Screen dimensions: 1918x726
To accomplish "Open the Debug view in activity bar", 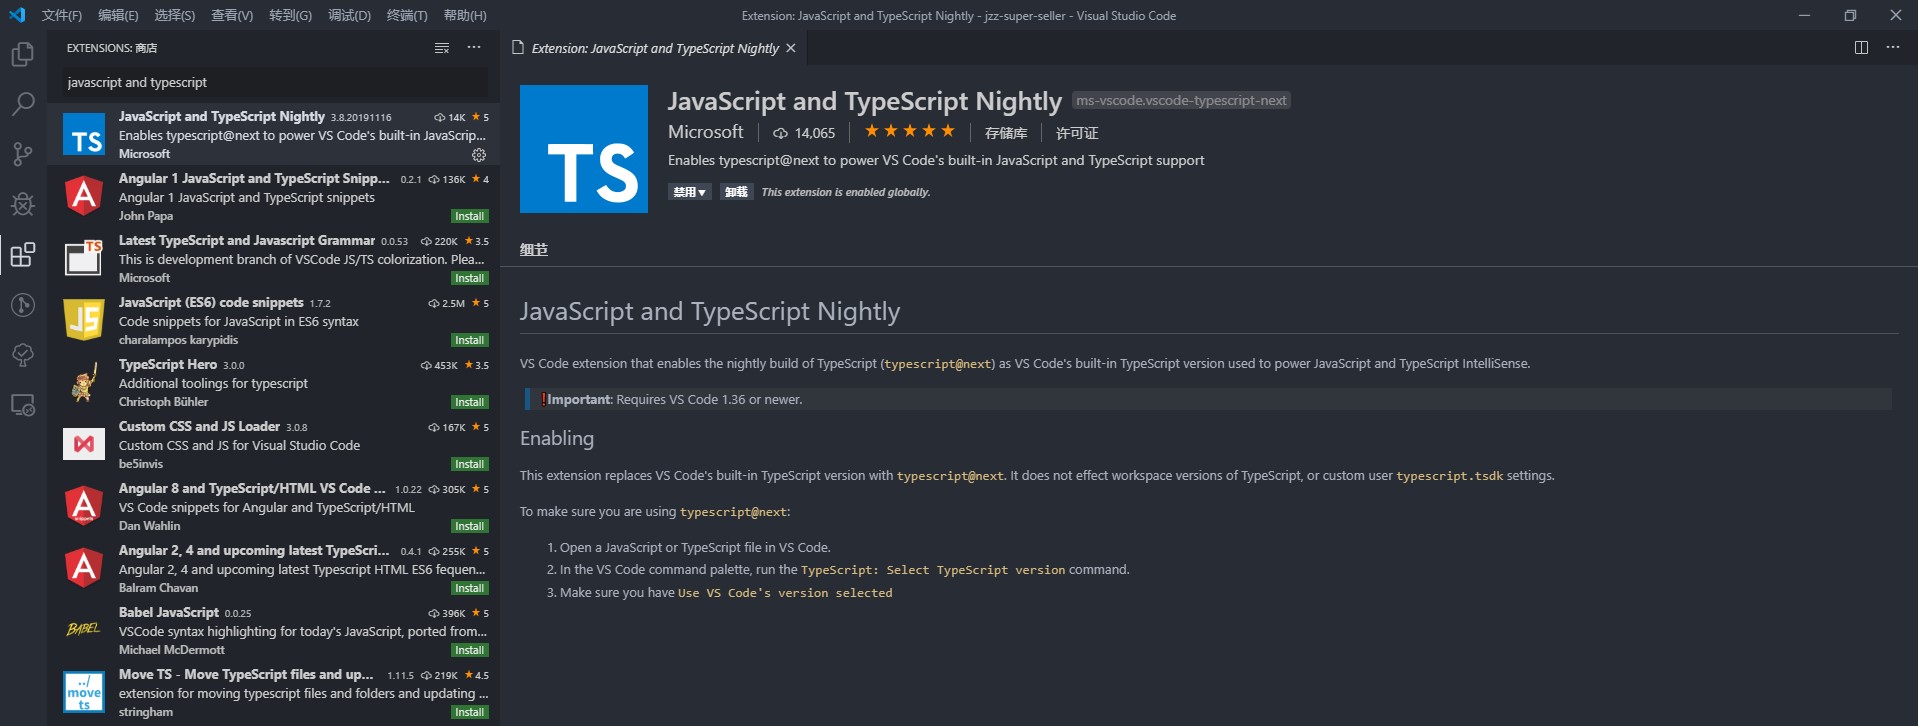I will point(22,204).
